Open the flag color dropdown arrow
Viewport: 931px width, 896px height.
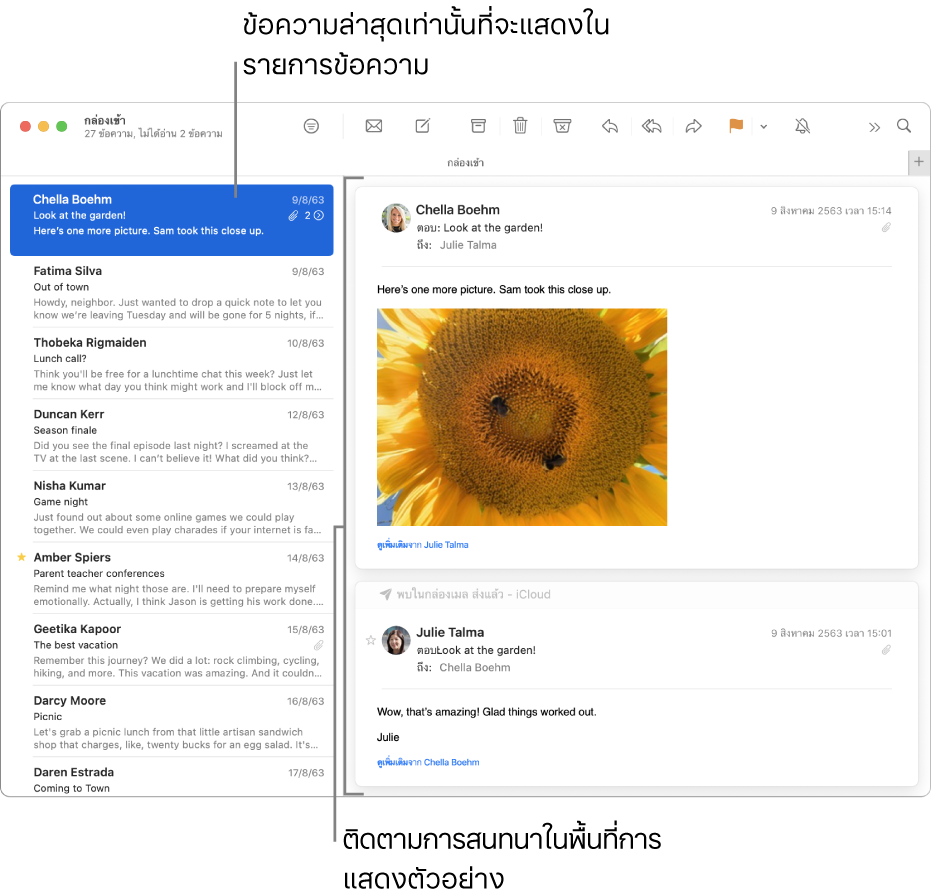click(x=764, y=126)
